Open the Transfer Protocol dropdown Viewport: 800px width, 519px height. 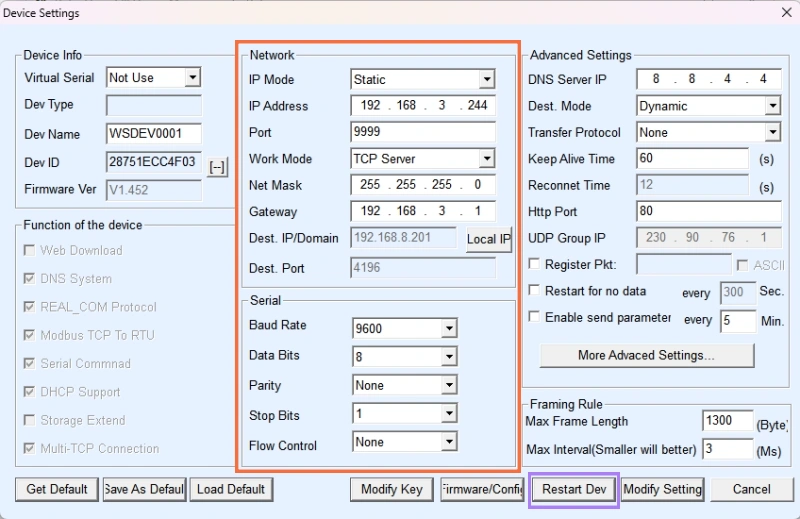point(773,132)
